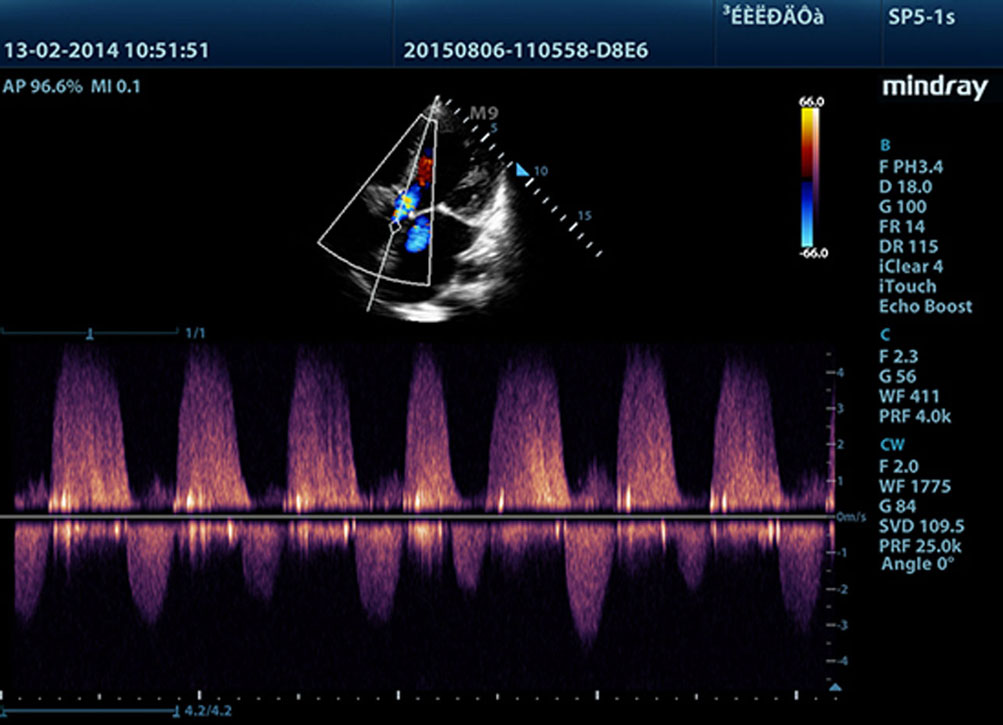
Task: Click the 4.2/4.2 cine progress slider
Action: [176, 710]
